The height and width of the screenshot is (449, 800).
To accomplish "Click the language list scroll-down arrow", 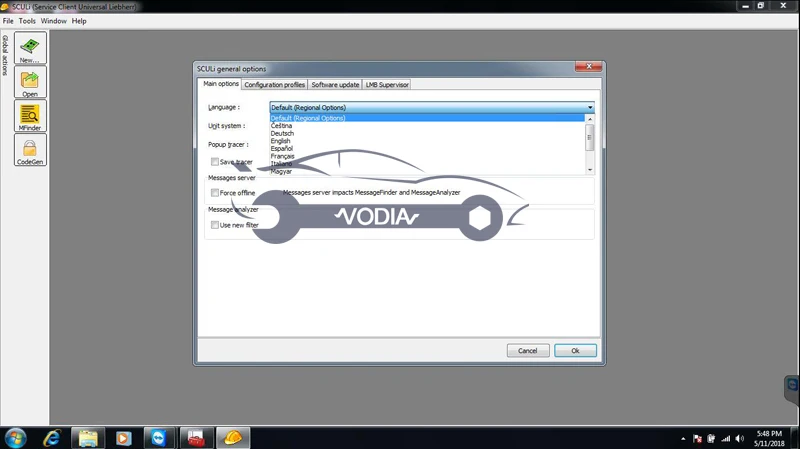I will click(x=590, y=170).
